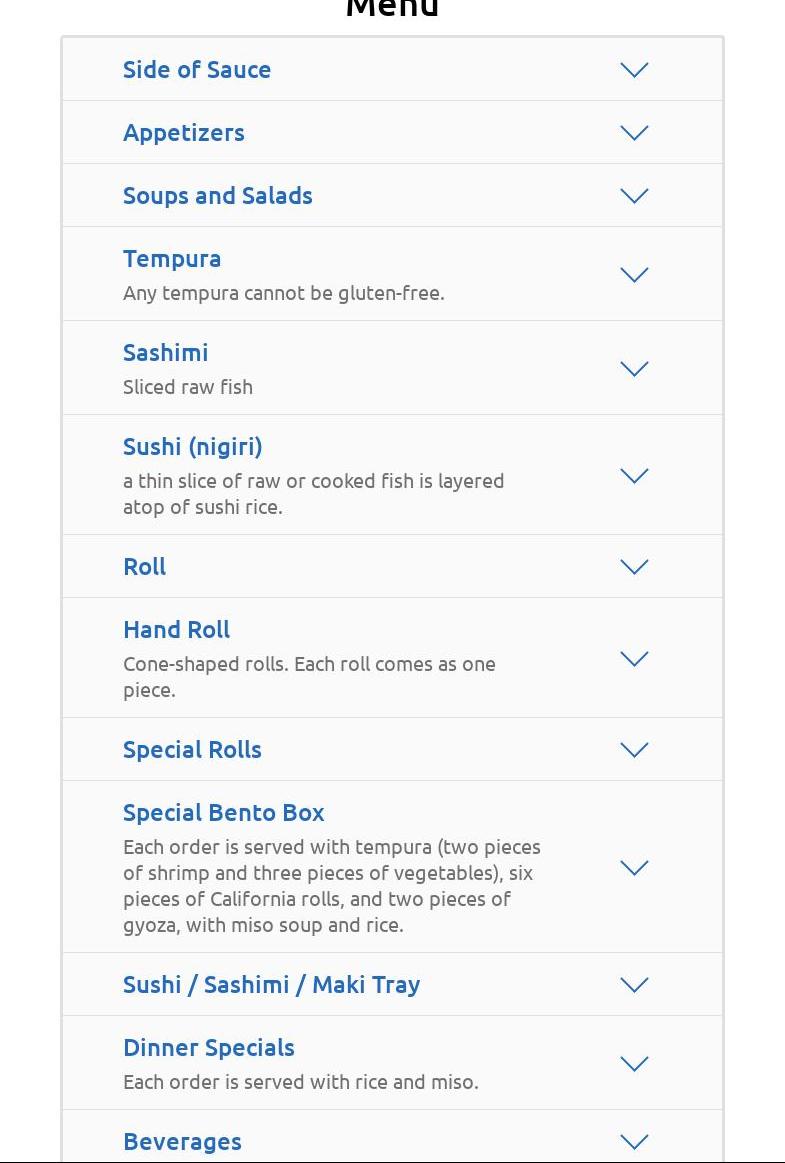The width and height of the screenshot is (785, 1163).
Task: Open the Sashimi category title
Action: (x=166, y=353)
